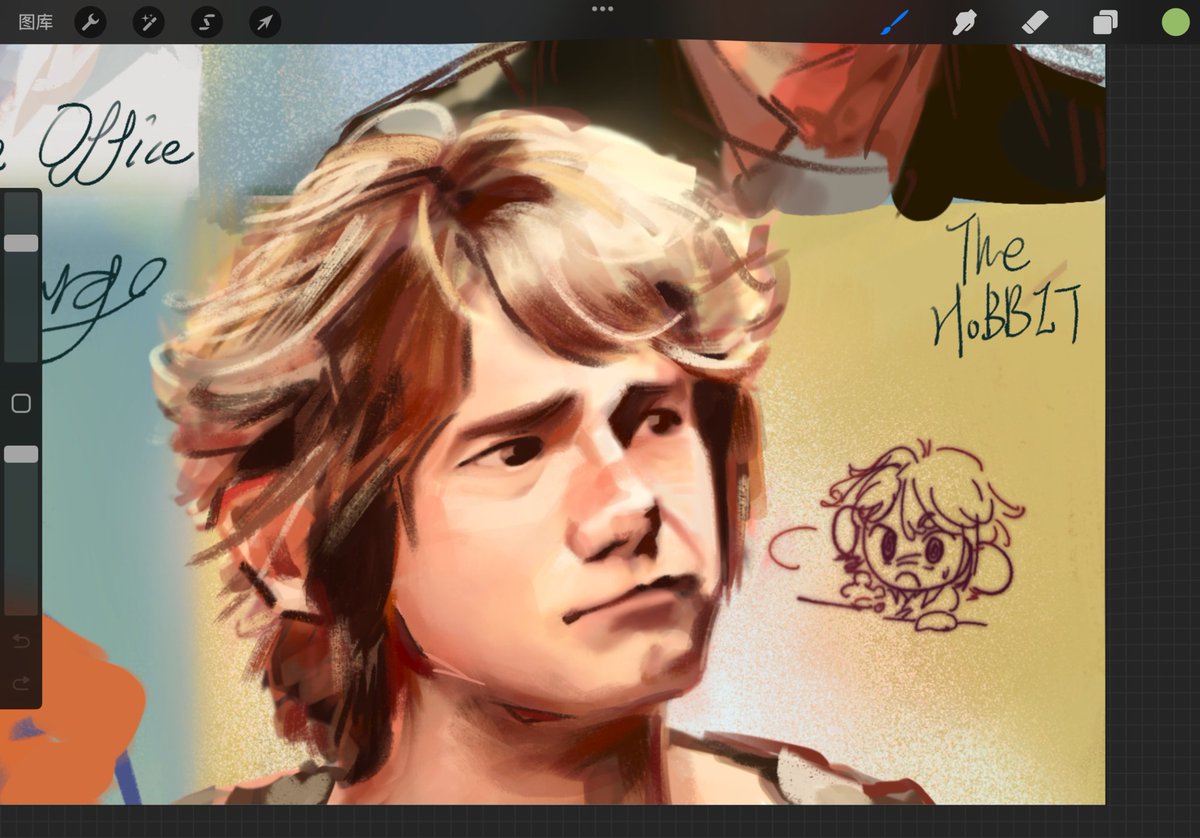Open the Layers panel
This screenshot has height=838, width=1200.
tap(1105, 22)
